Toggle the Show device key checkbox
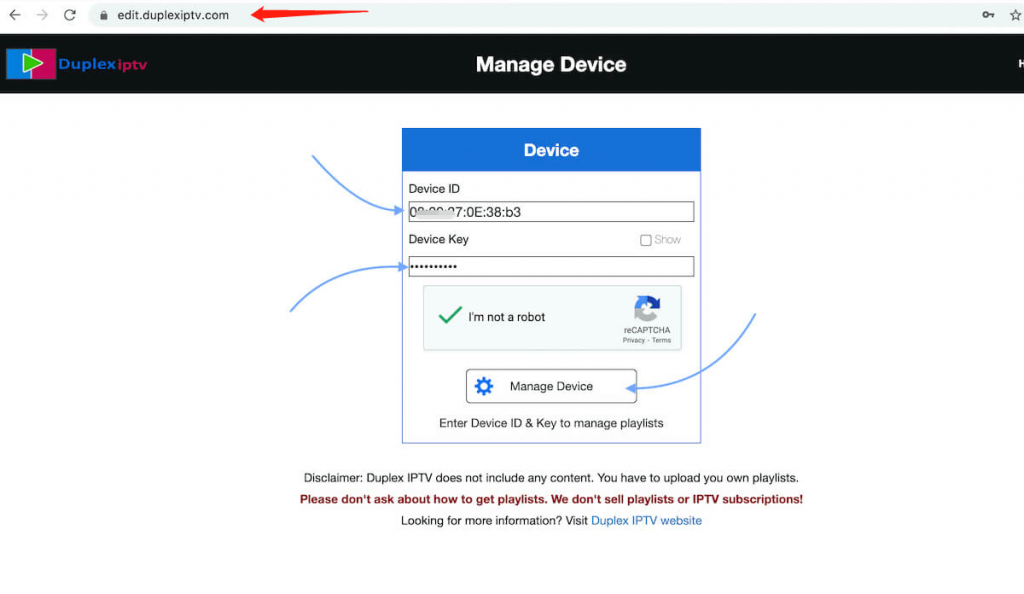The image size is (1024, 594). pyautogui.click(x=646, y=240)
